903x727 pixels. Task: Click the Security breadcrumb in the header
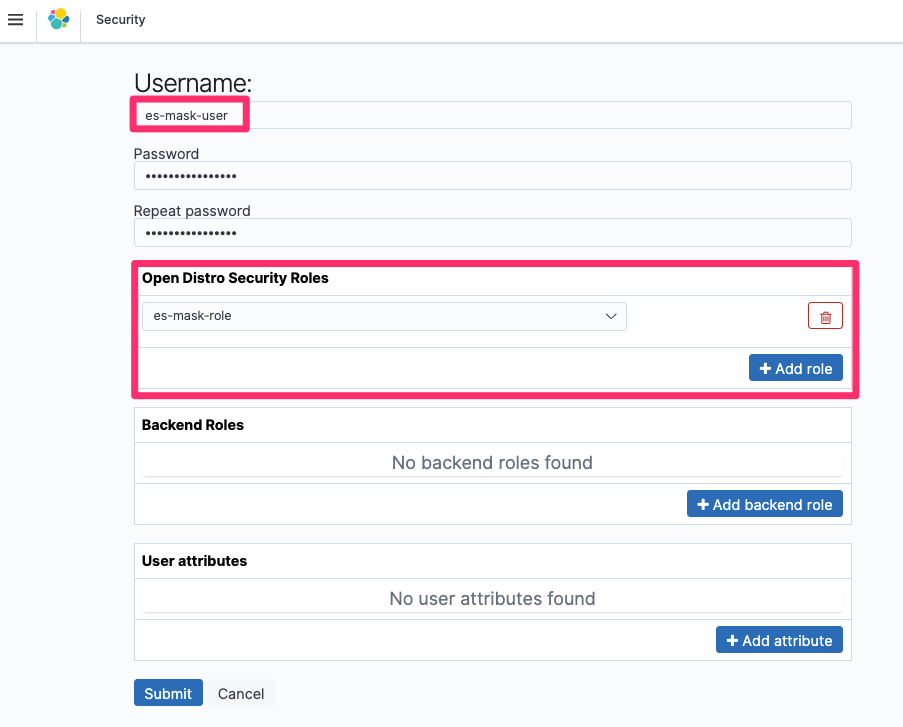(120, 20)
